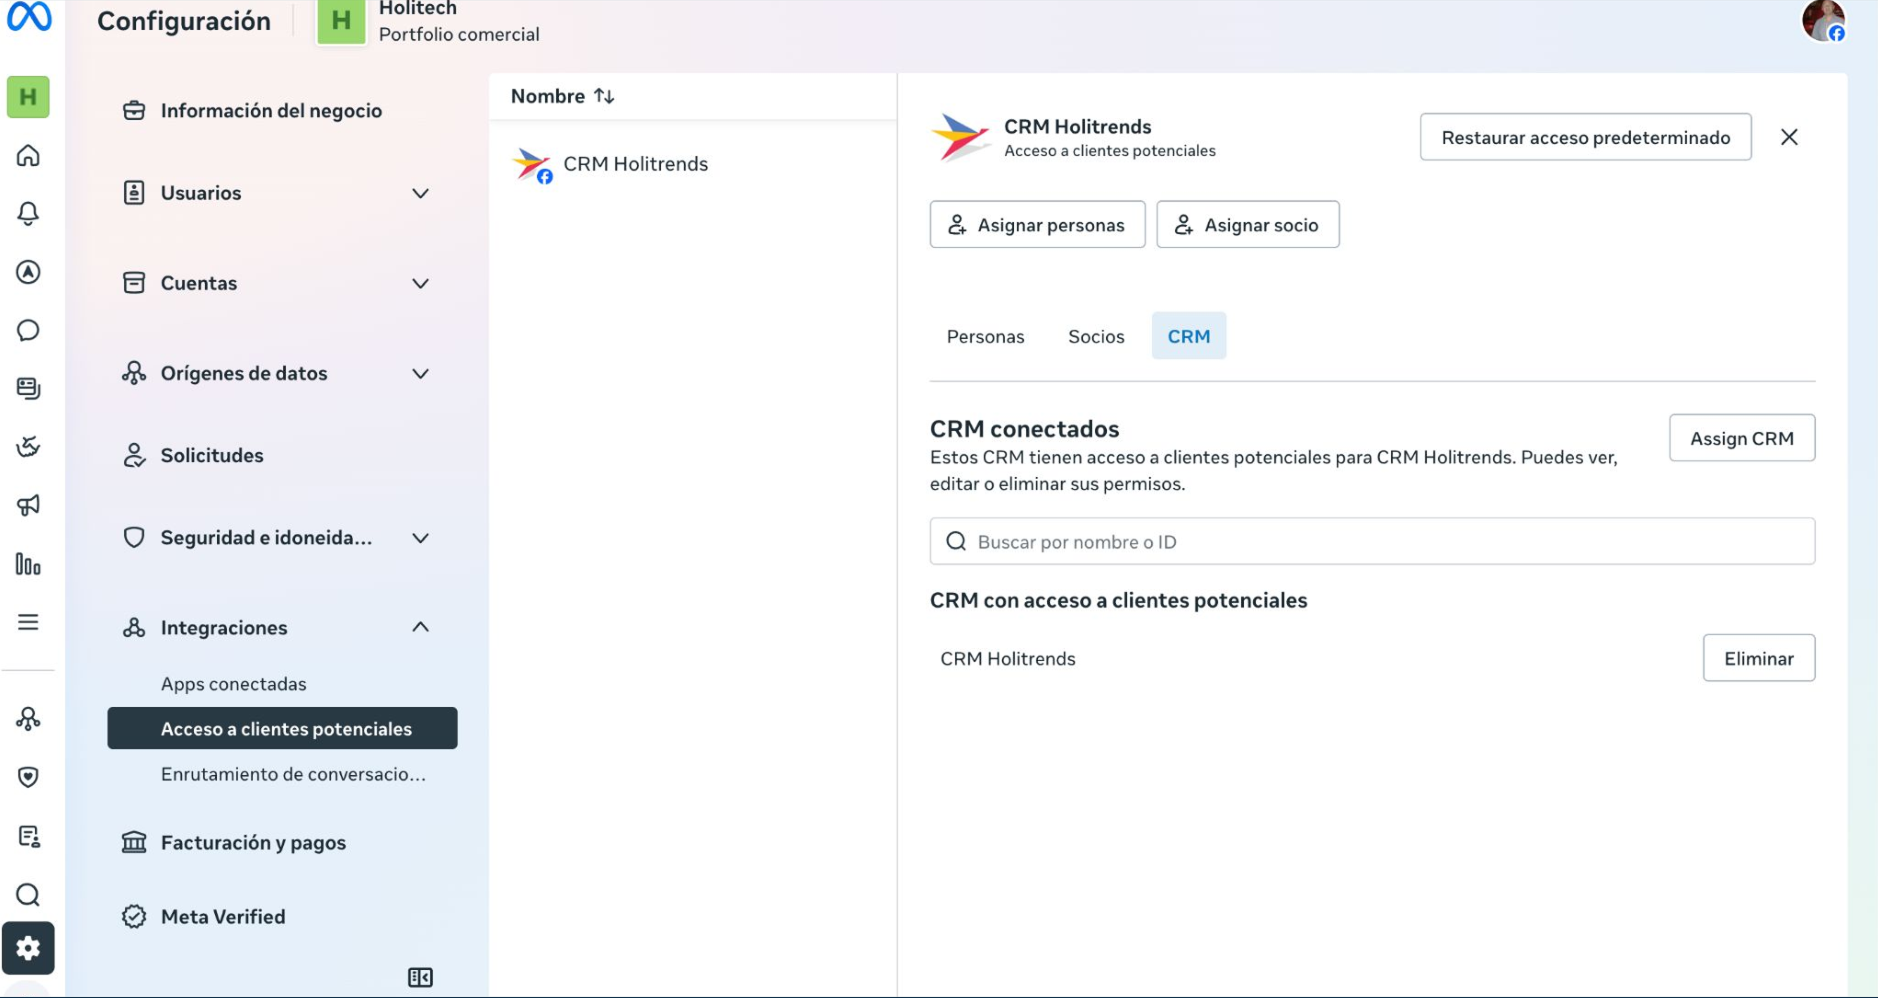Click the settings gear icon
Screen dimensions: 1878x998
click(x=28, y=948)
